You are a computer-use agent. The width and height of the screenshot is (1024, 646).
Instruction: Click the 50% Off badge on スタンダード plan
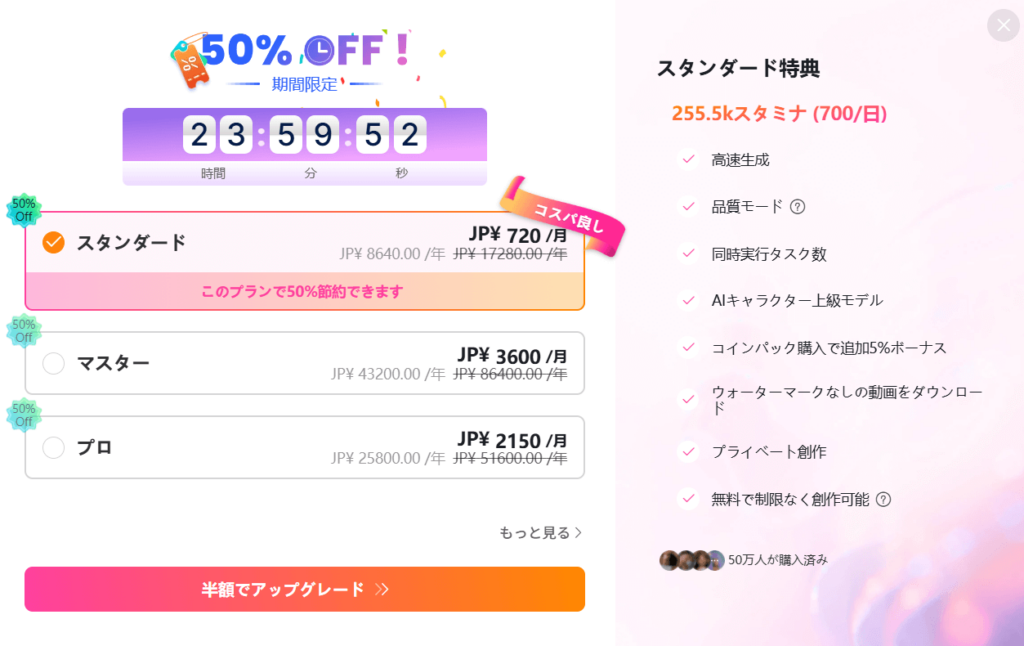23,210
